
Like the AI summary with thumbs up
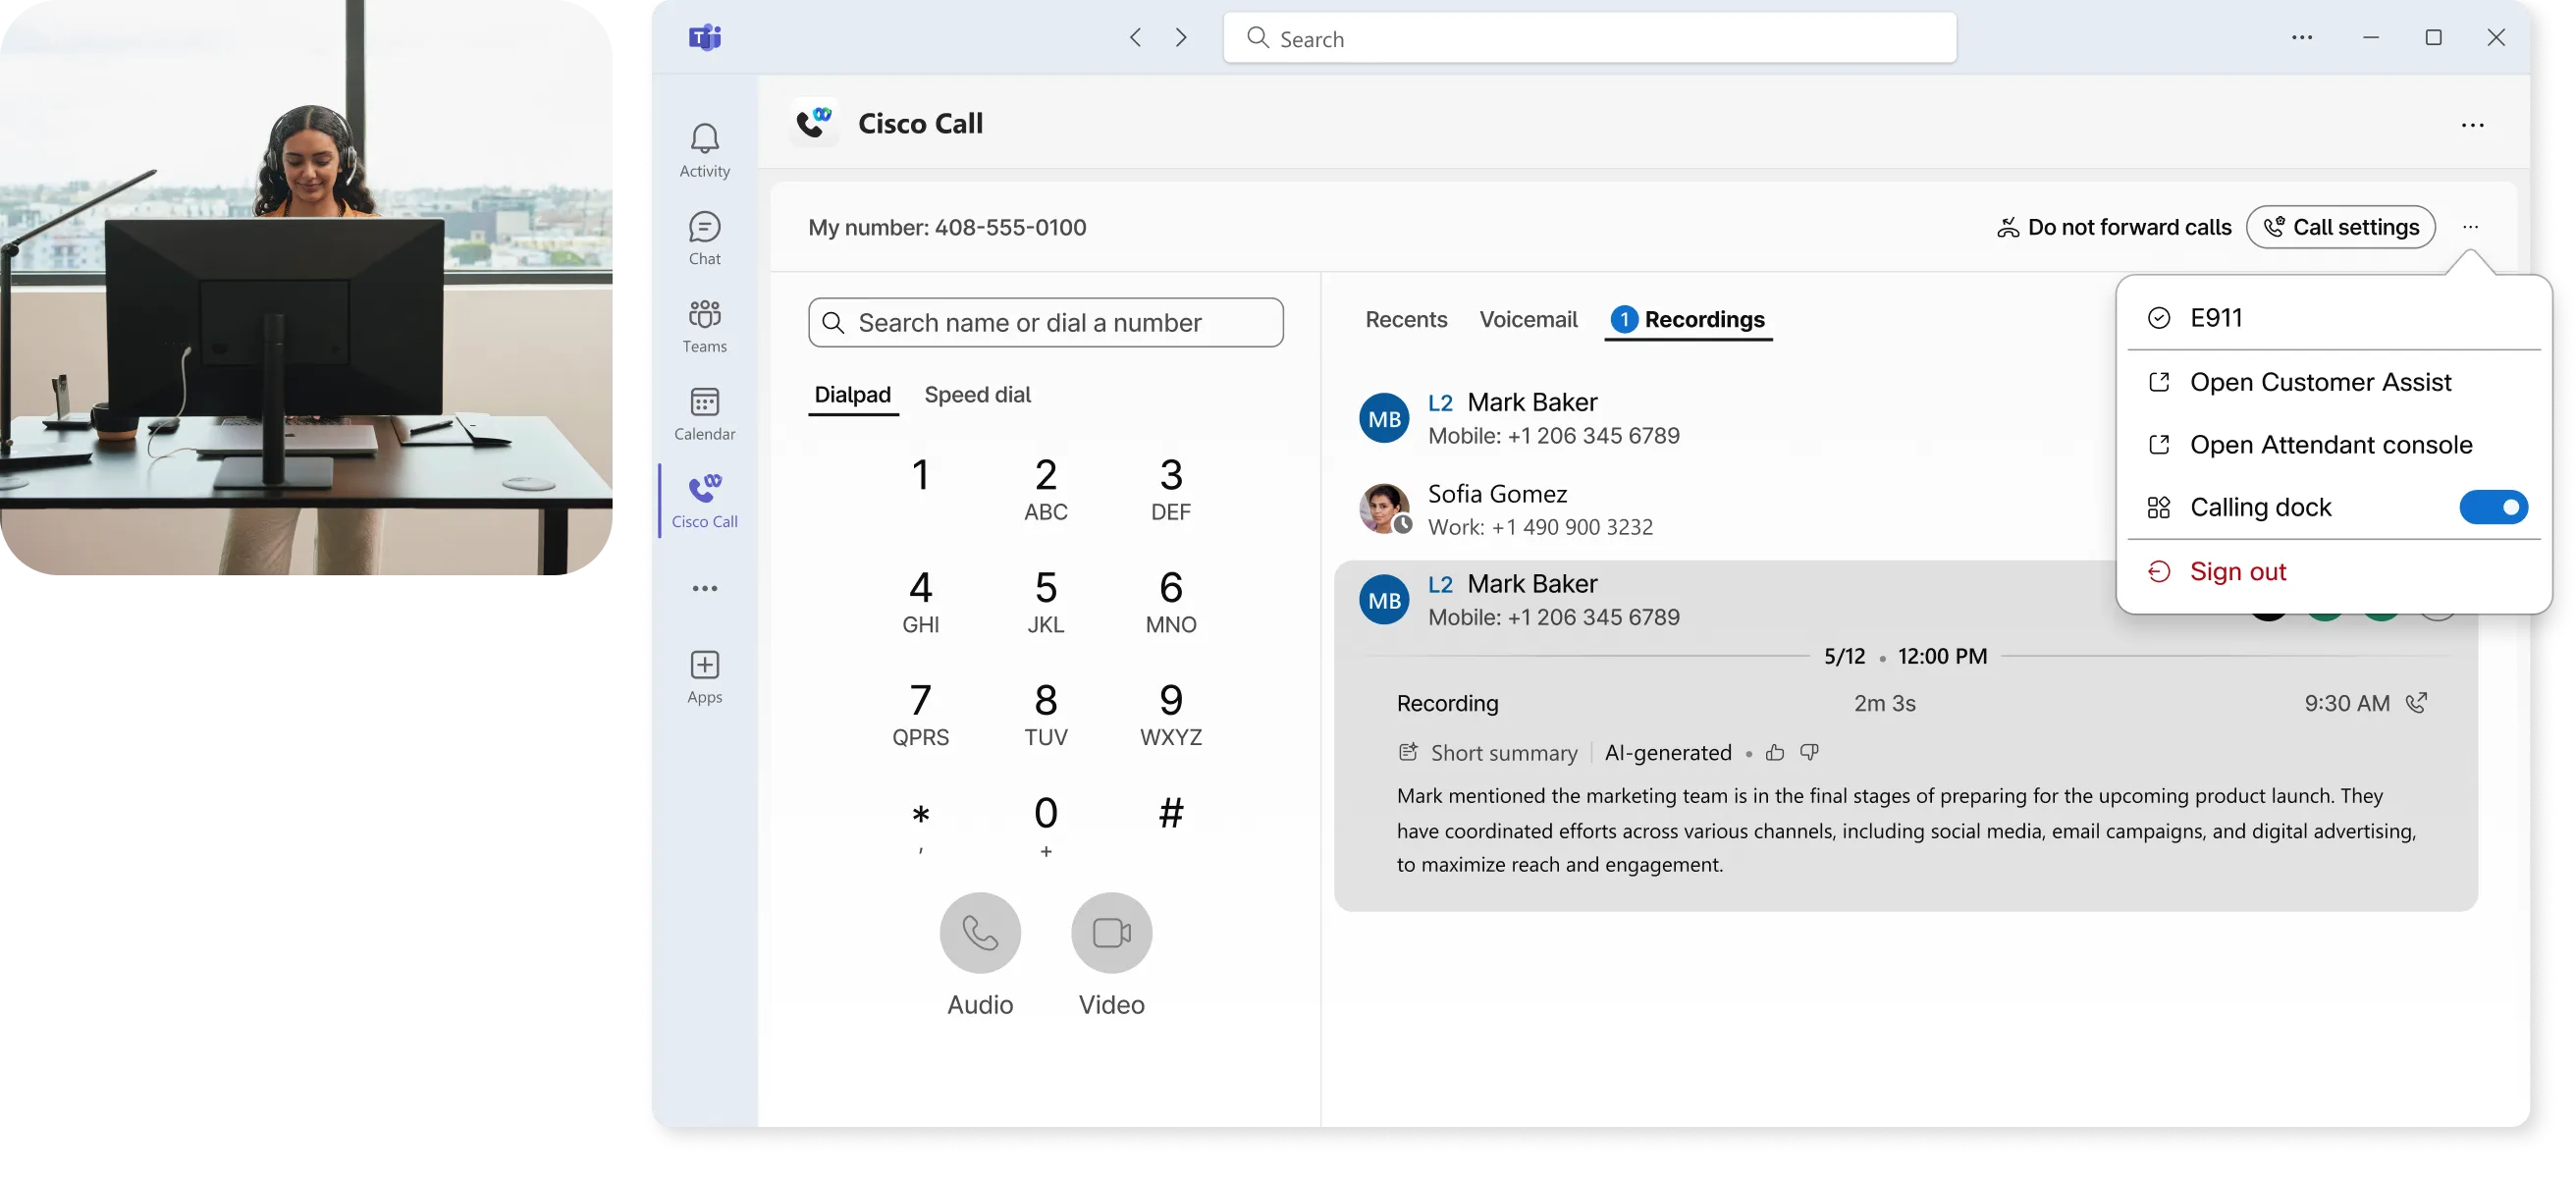point(1774,753)
